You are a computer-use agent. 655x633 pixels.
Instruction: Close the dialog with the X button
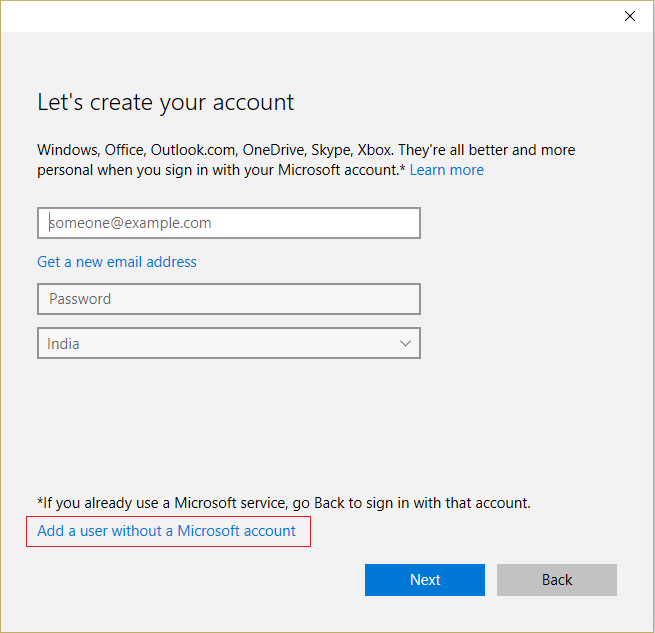click(x=629, y=16)
